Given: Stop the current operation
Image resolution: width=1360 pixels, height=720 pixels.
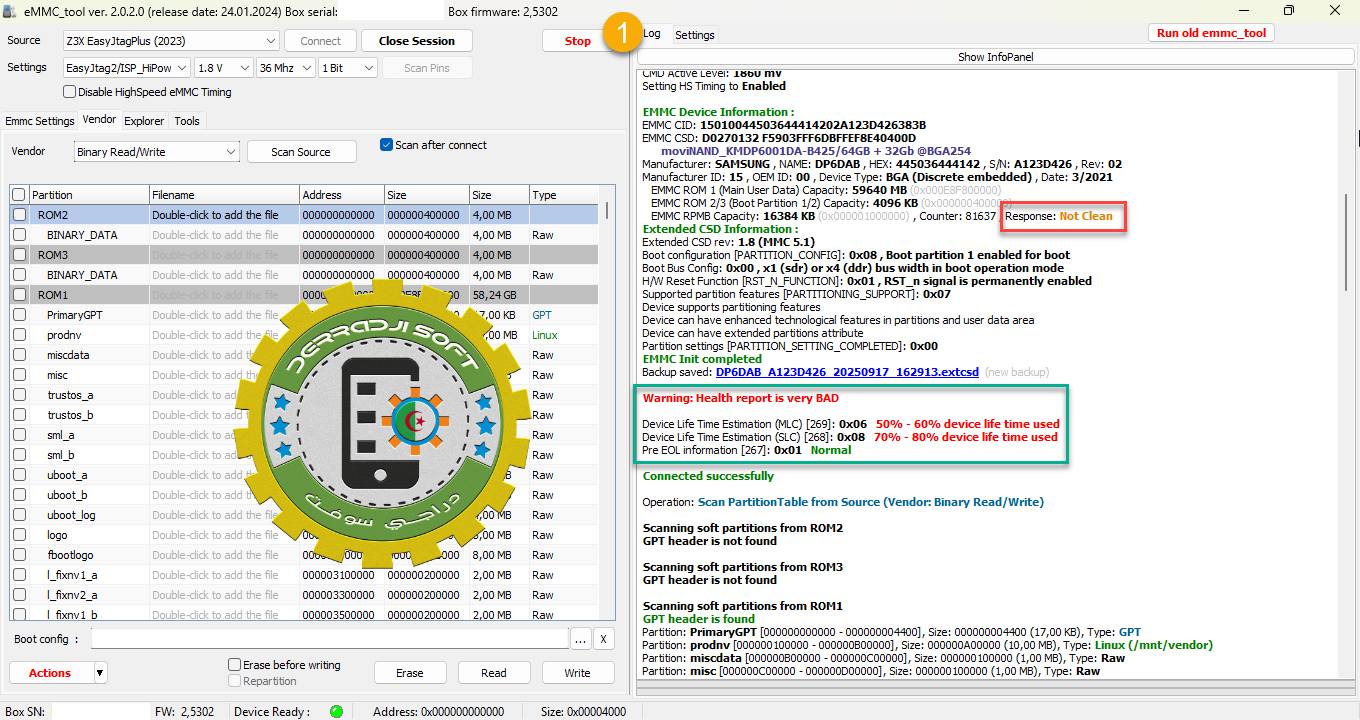Looking at the screenshot, I should 578,41.
